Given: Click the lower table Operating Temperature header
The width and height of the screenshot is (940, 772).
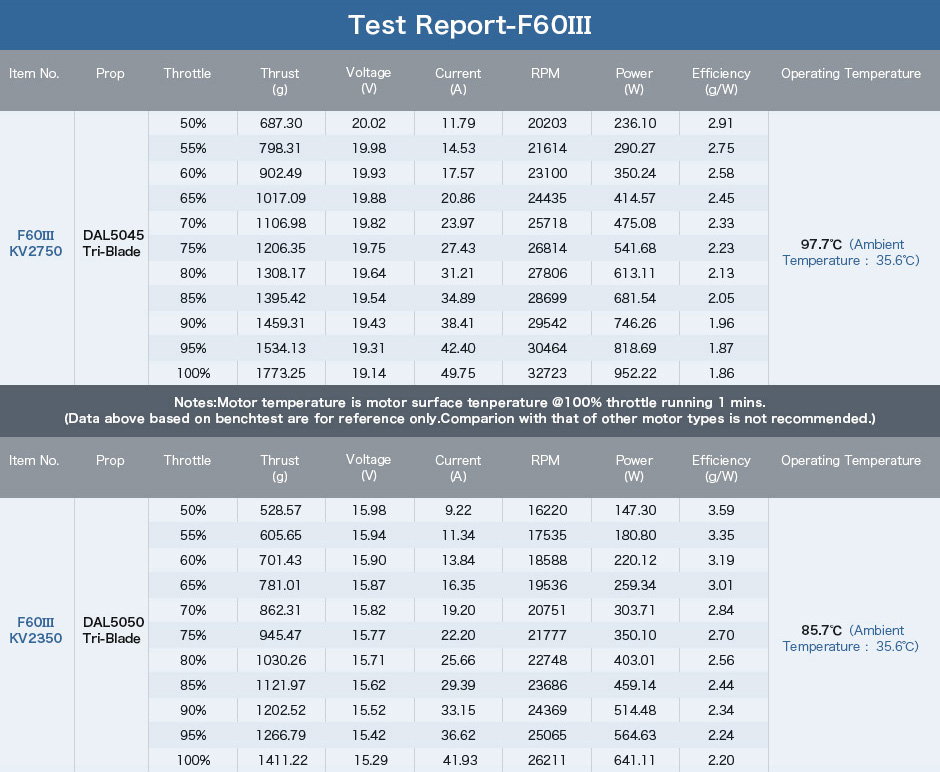Looking at the screenshot, I should click(851, 460).
